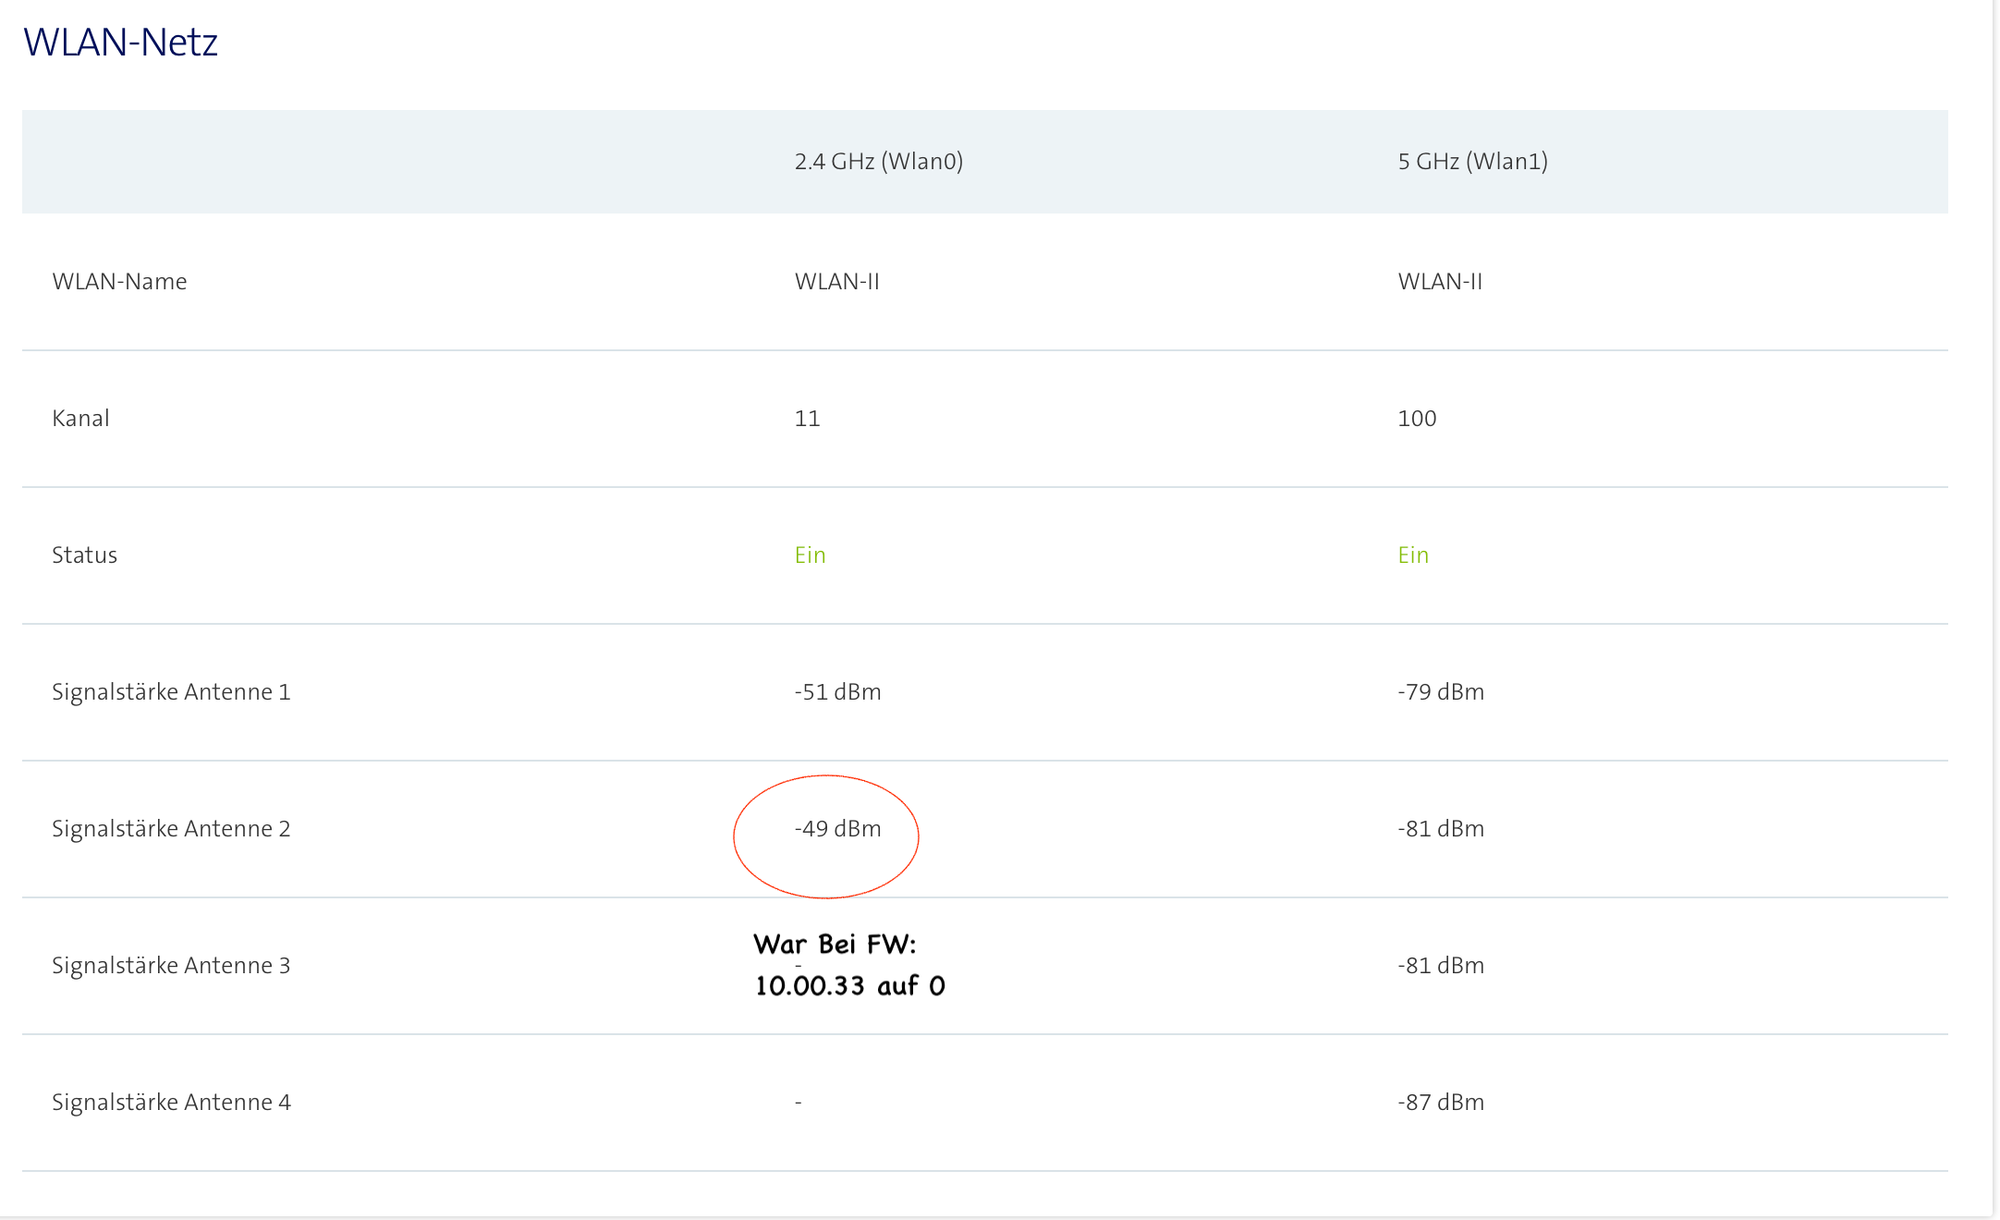Viewport: 2000px width, 1220px height.
Task: Click the Status row label
Action: (85, 555)
